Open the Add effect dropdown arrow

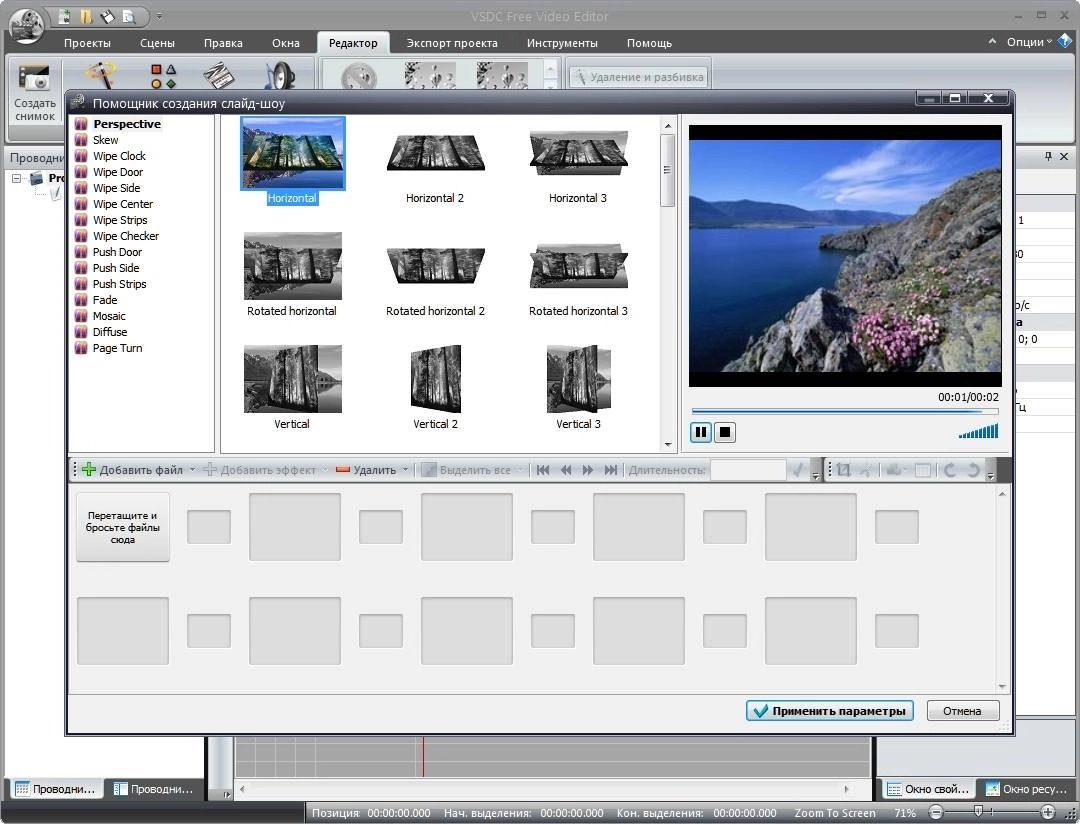(x=324, y=470)
